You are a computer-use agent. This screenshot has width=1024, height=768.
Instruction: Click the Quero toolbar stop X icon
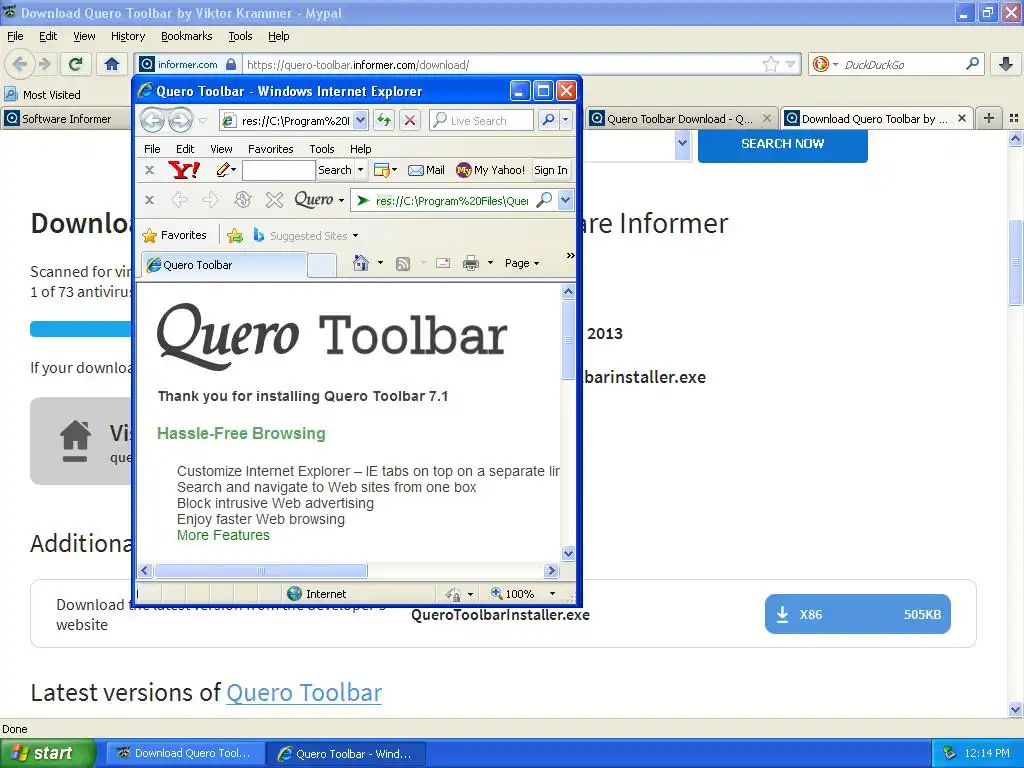click(274, 200)
